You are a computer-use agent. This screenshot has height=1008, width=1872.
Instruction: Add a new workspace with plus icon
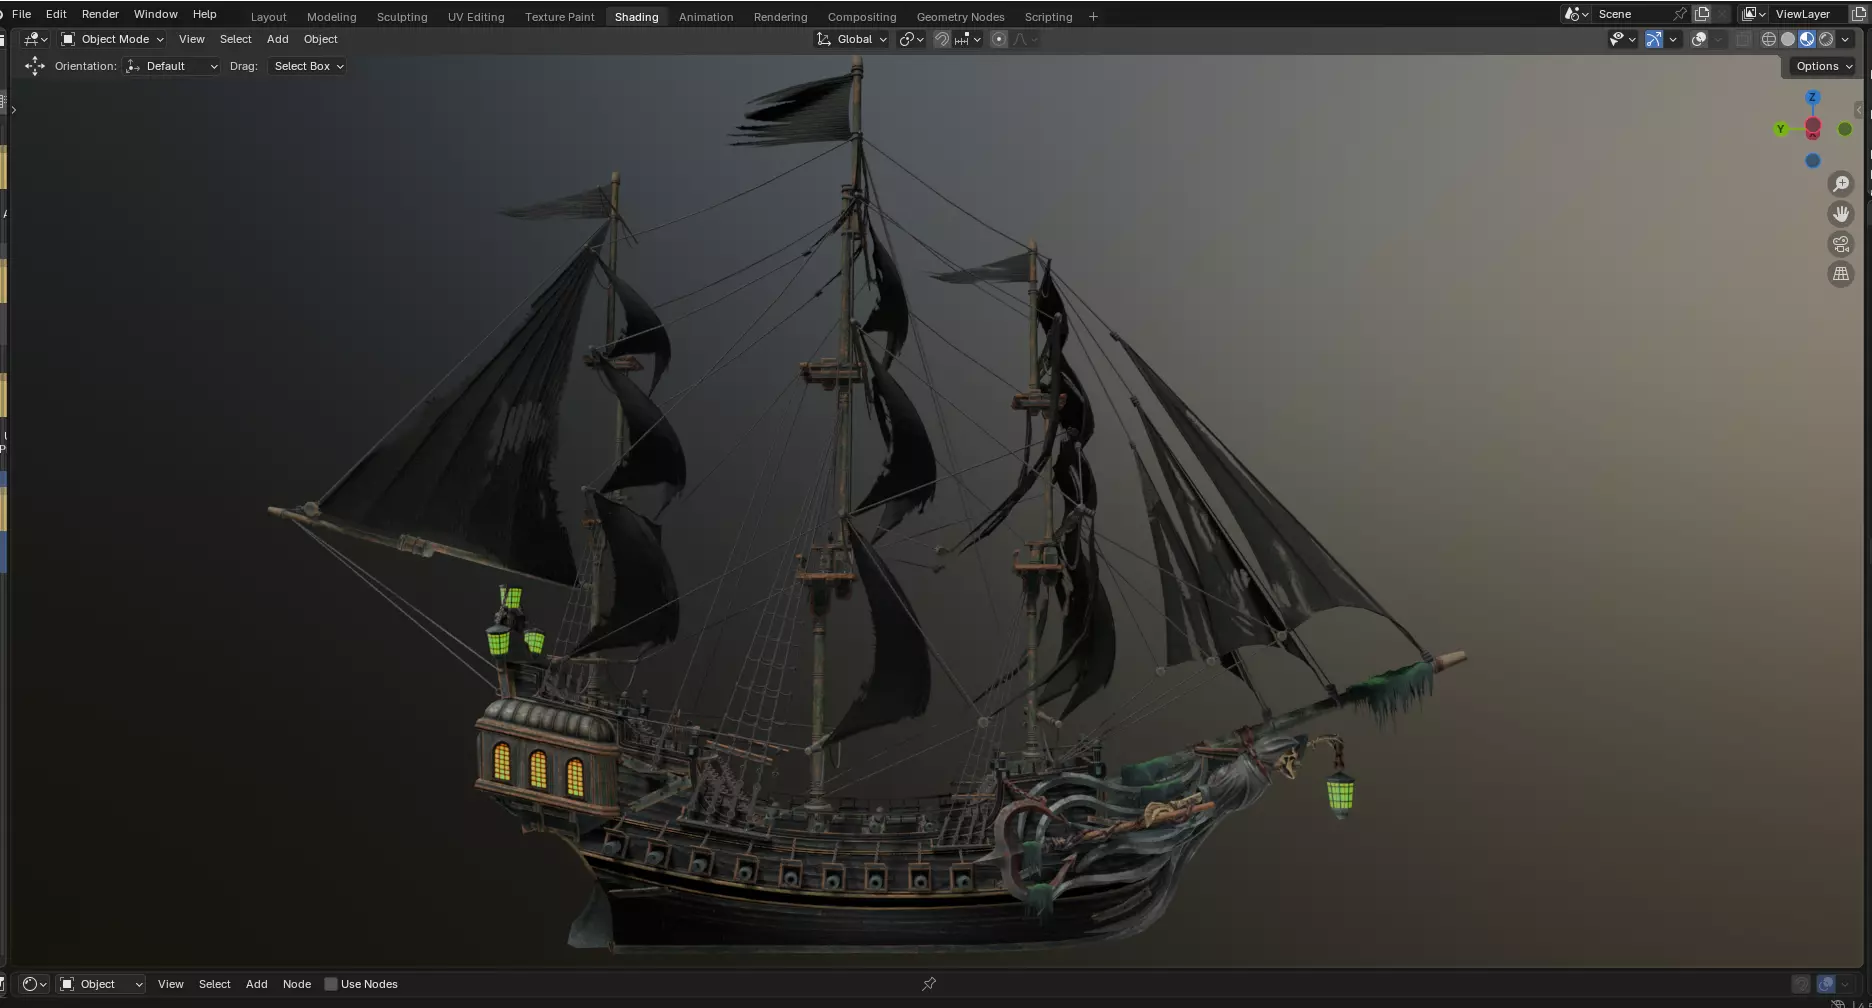coord(1093,17)
